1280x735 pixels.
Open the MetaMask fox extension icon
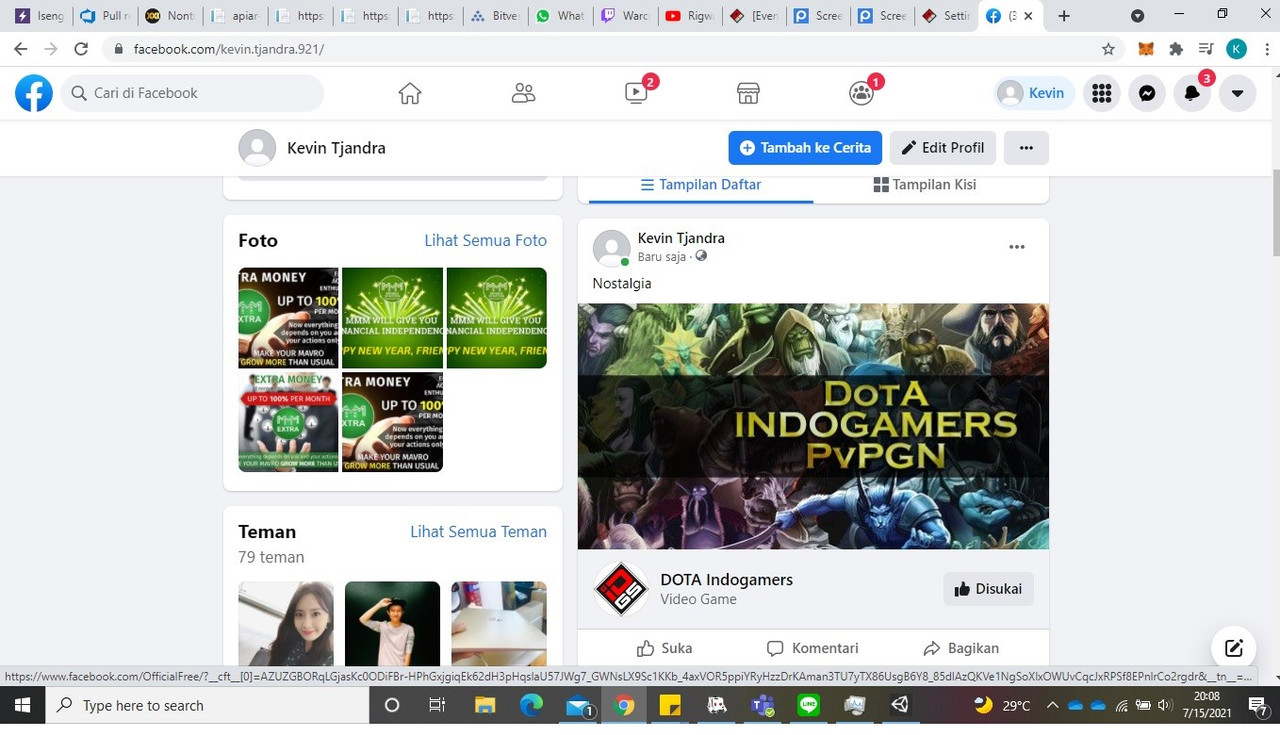click(1147, 48)
